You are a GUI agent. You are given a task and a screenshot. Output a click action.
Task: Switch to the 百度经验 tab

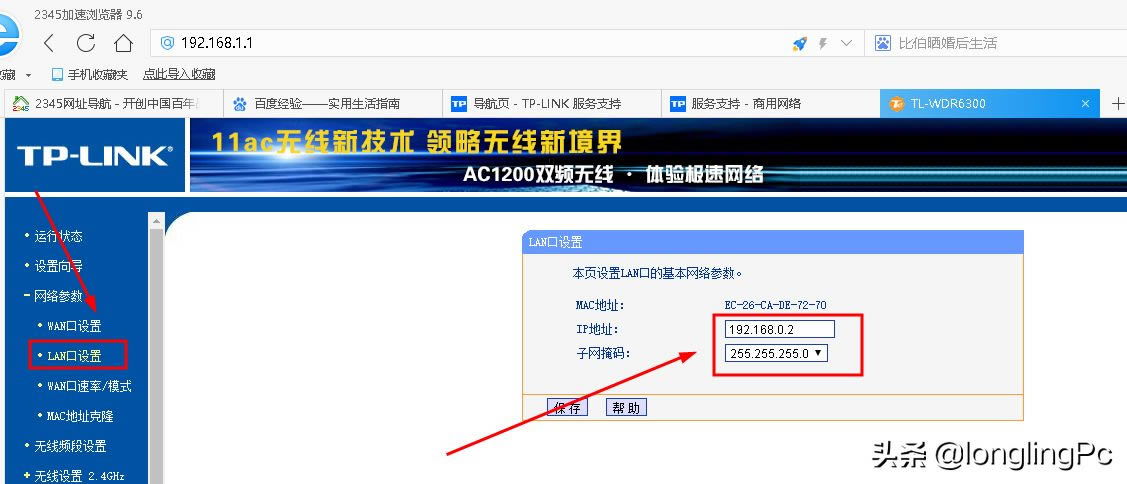[x=327, y=104]
